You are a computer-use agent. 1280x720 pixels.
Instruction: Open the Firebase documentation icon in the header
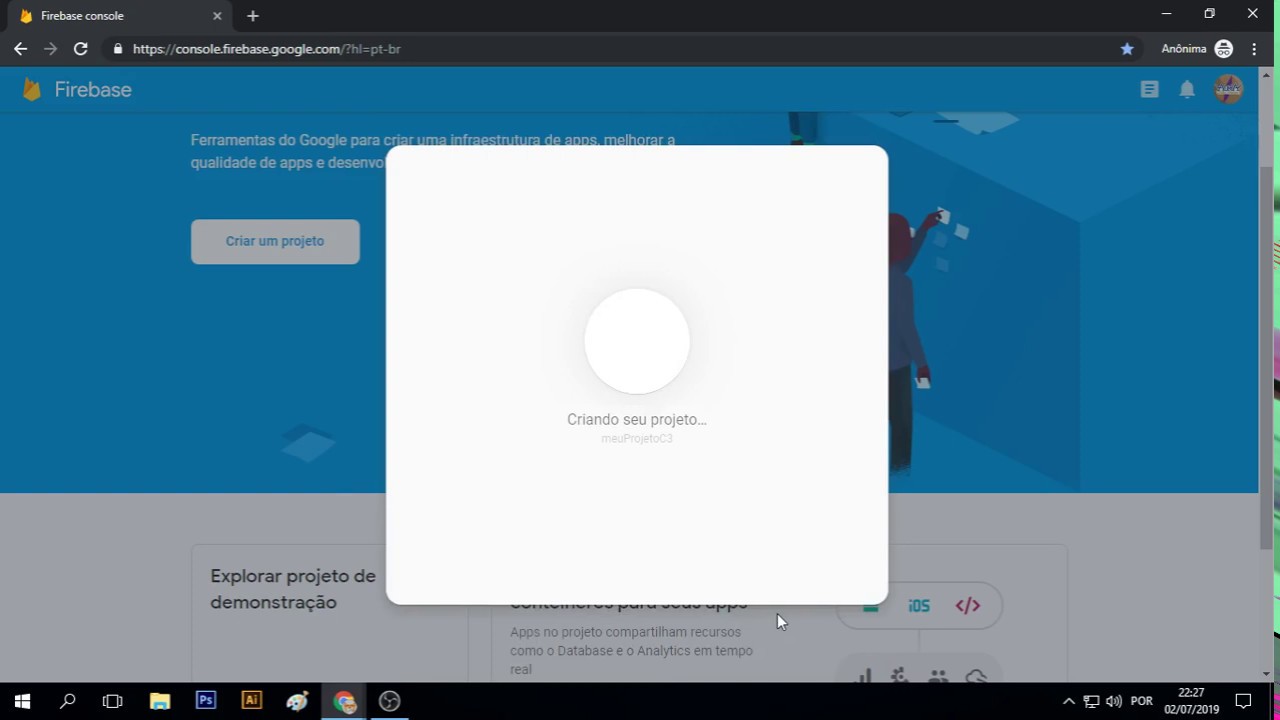click(1149, 90)
